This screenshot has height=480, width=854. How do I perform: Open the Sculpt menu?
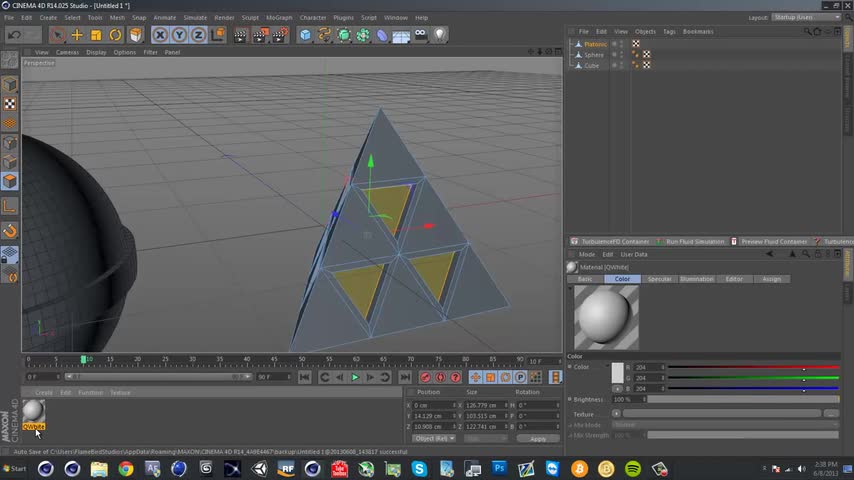click(250, 17)
